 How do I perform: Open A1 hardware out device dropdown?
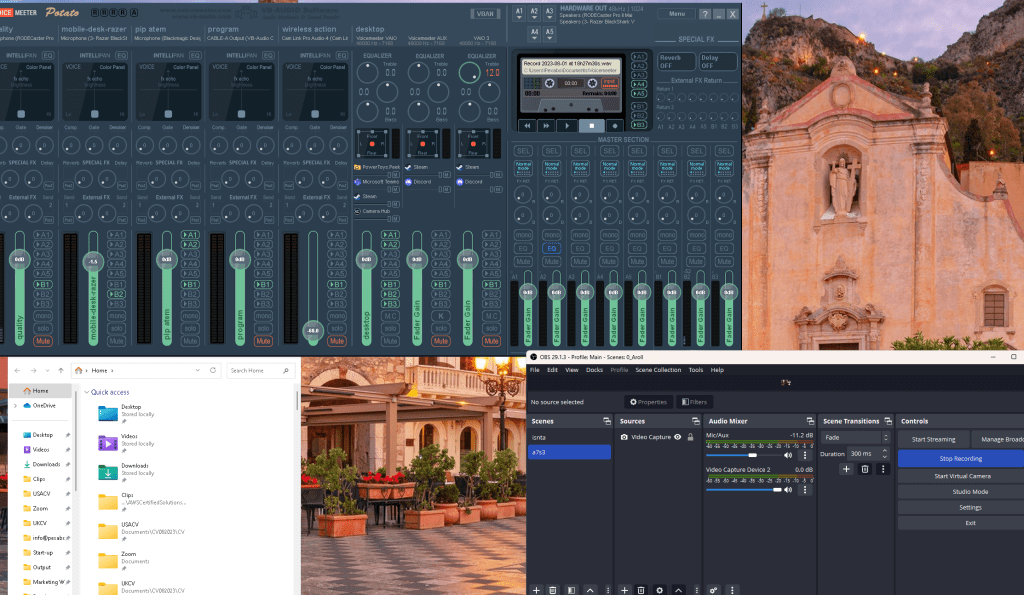click(519, 14)
